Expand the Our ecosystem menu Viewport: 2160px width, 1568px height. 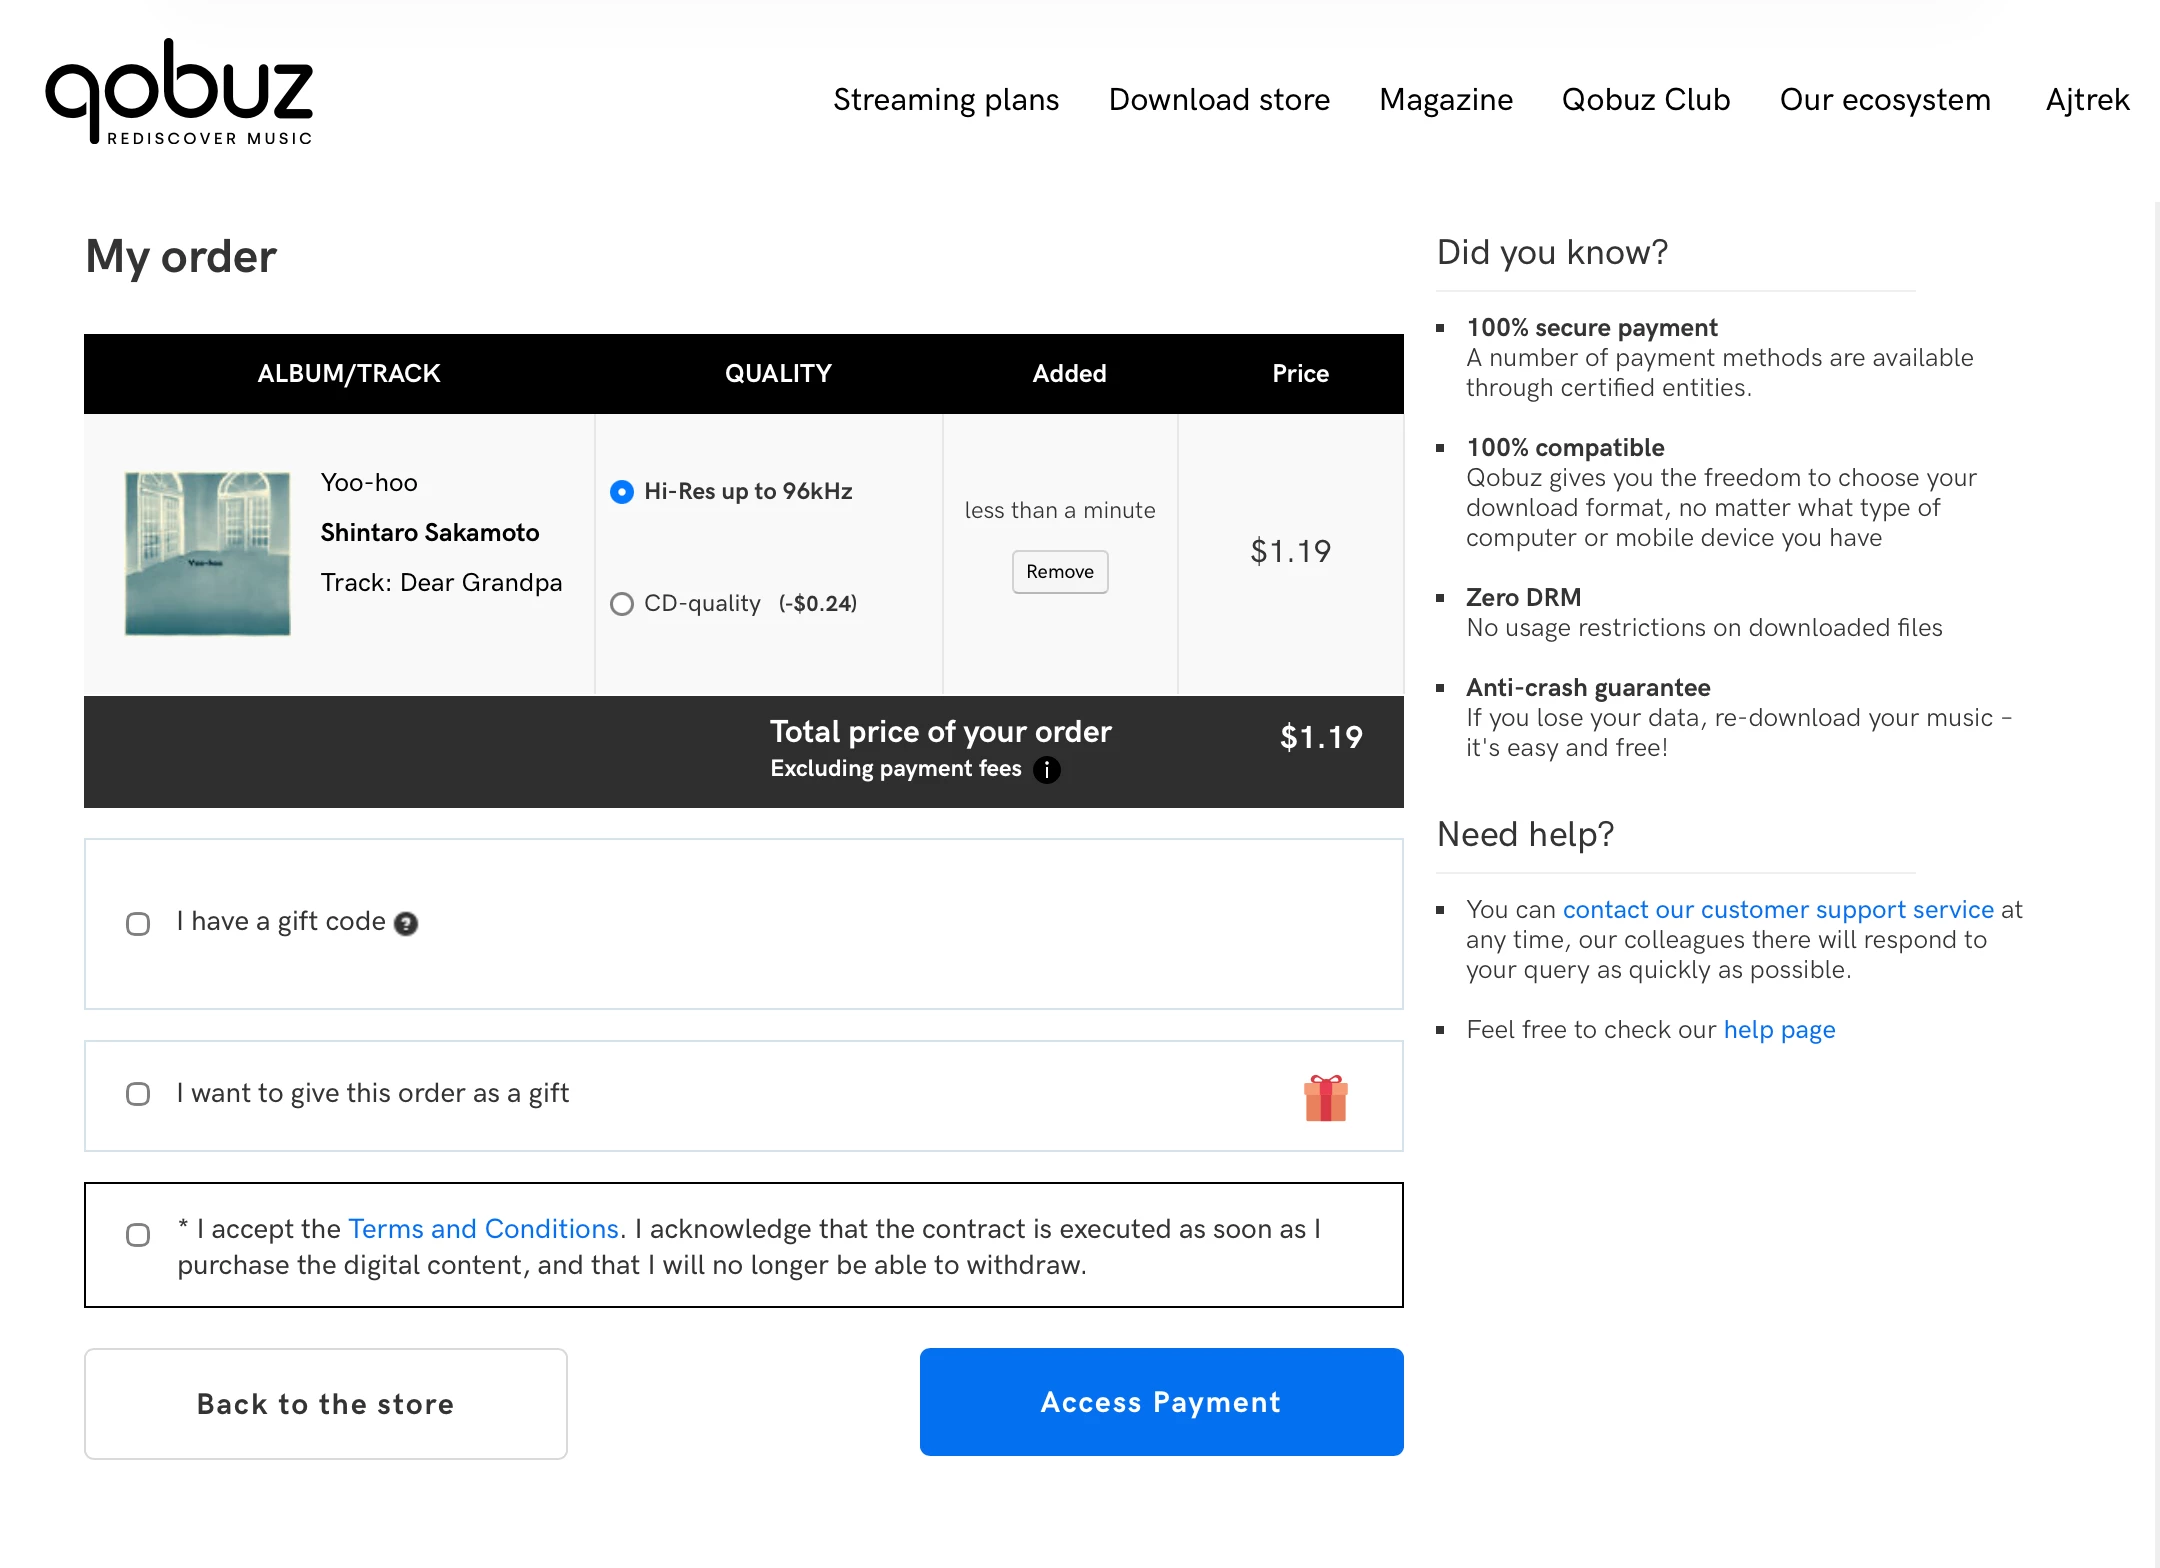tap(1885, 100)
